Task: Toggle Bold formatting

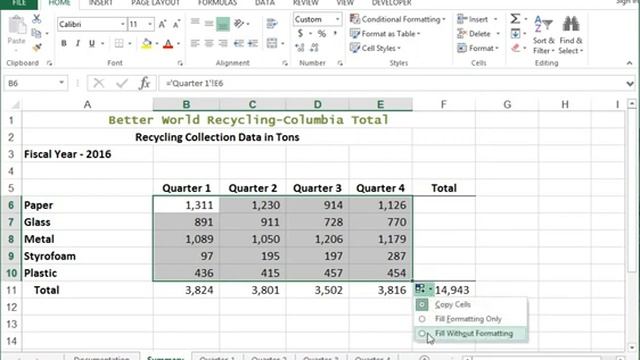Action: click(x=64, y=43)
